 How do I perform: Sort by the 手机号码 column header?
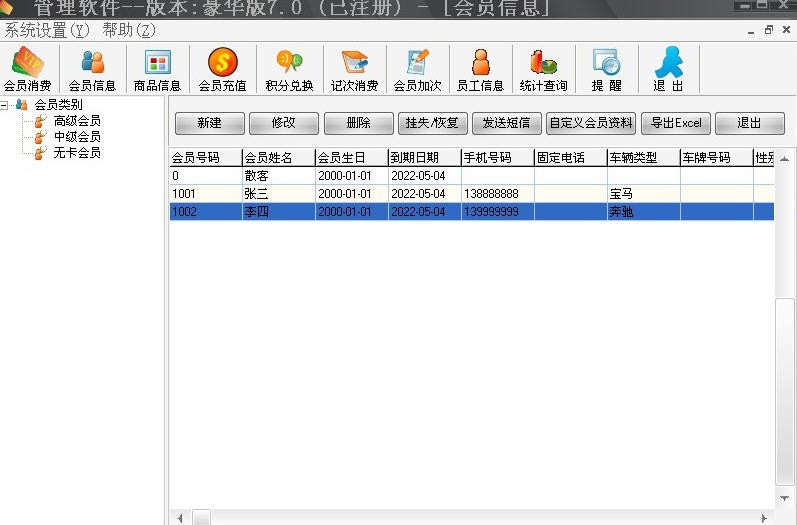[498, 158]
